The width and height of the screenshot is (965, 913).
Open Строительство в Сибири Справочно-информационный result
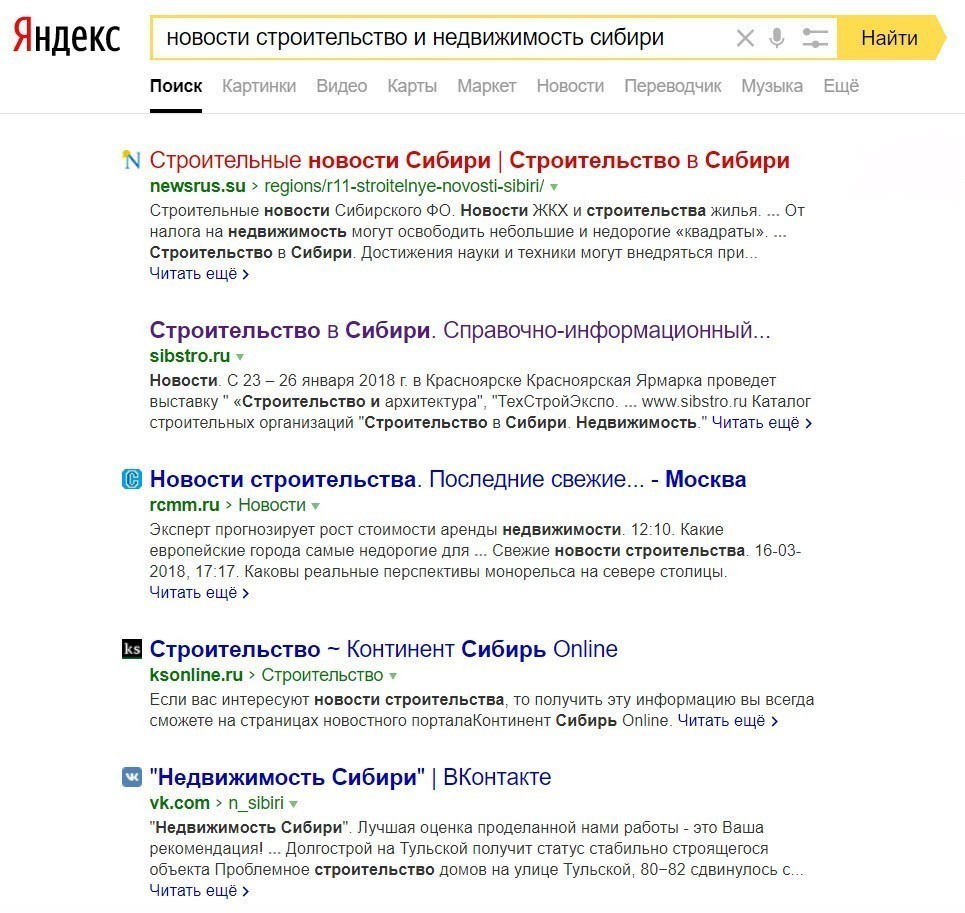[460, 330]
